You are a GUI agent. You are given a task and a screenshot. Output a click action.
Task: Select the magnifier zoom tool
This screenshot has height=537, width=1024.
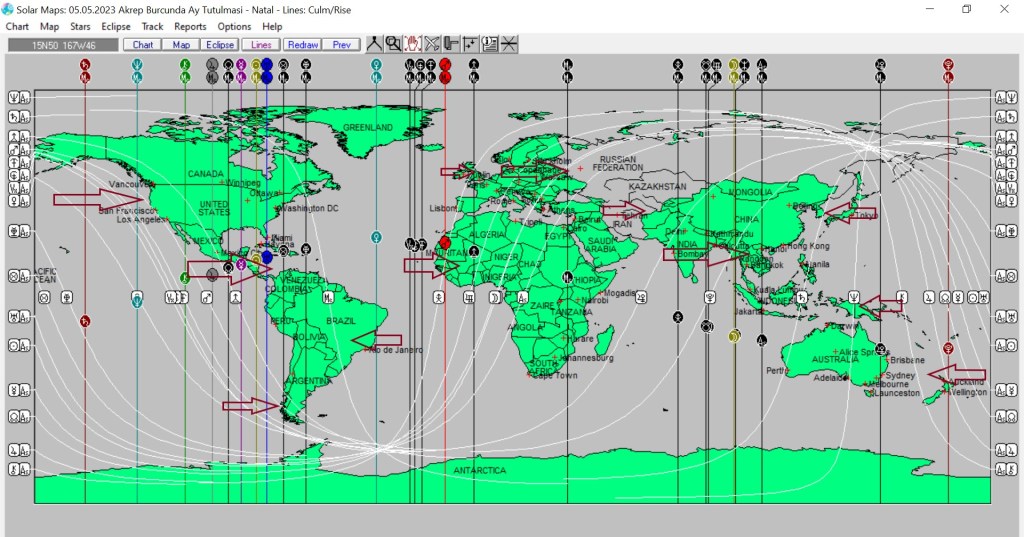tap(393, 44)
